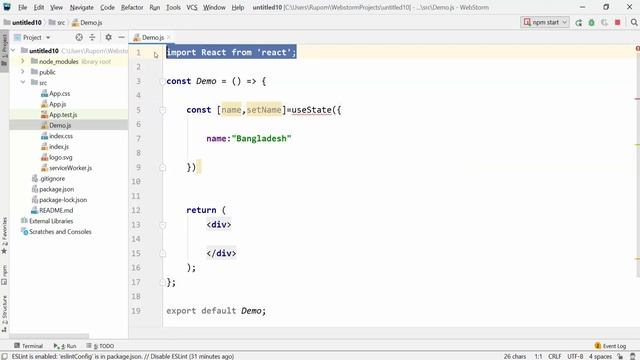Image resolution: width=640 pixels, height=360 pixels.
Task: Stop the running process with the red square
Action: 618,22
